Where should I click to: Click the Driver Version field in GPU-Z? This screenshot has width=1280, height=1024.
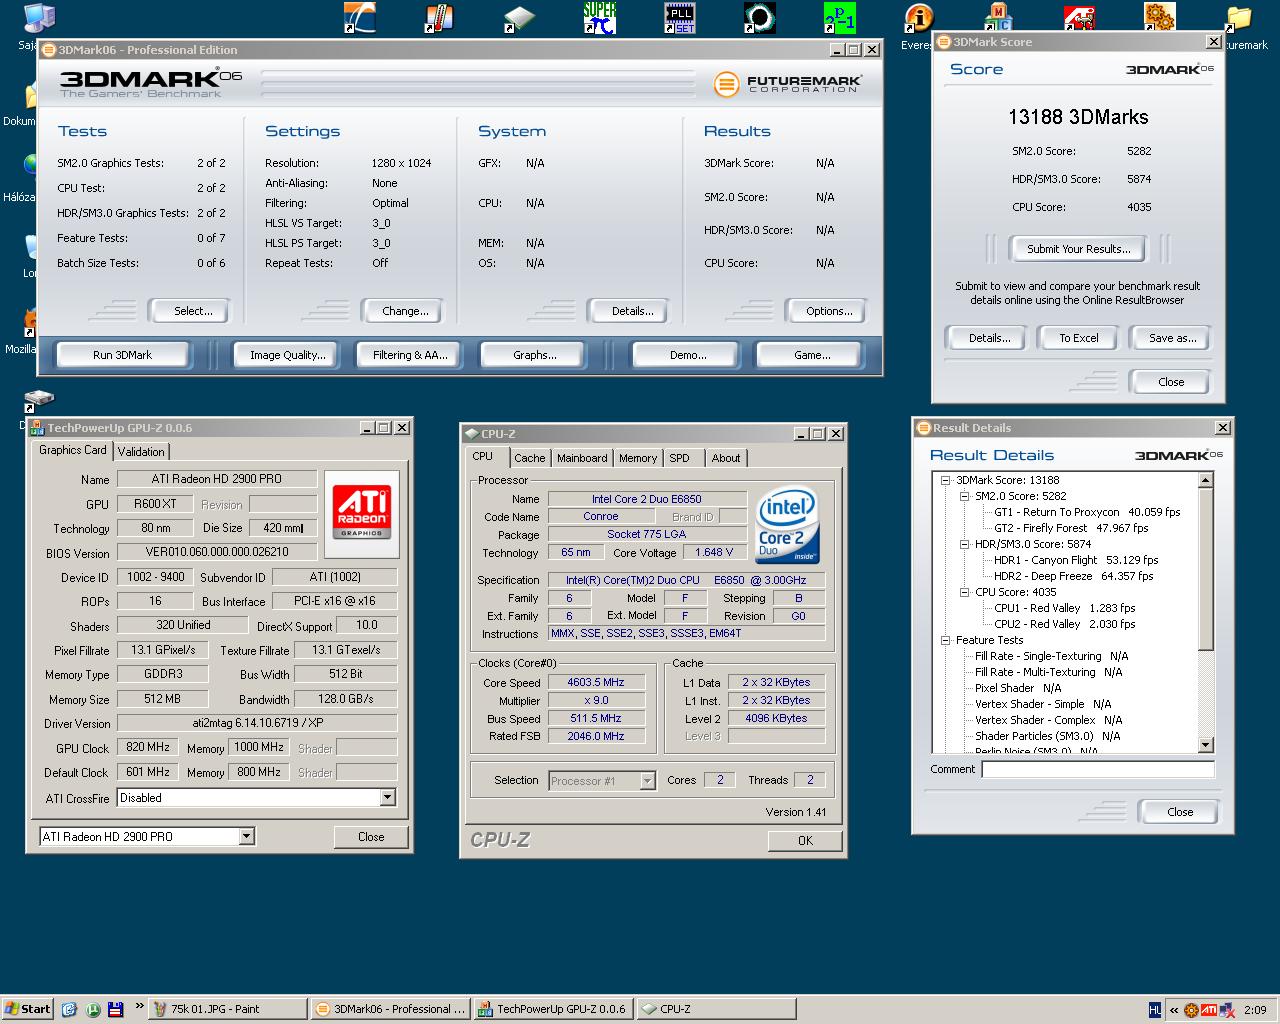pos(257,723)
